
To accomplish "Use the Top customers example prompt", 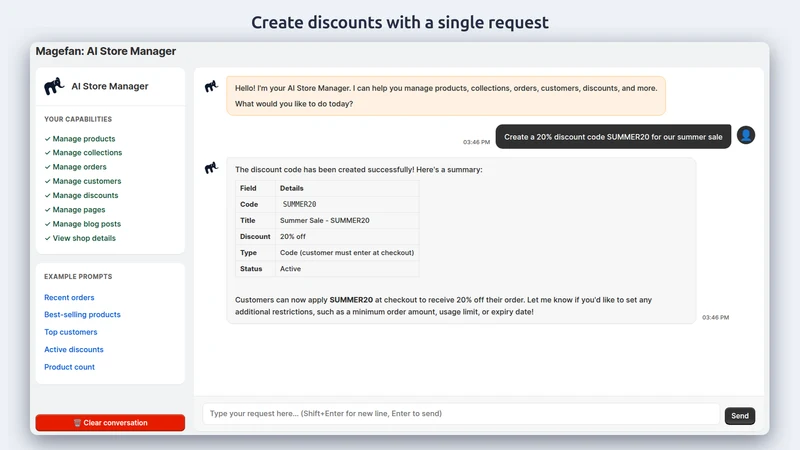I will click(70, 332).
